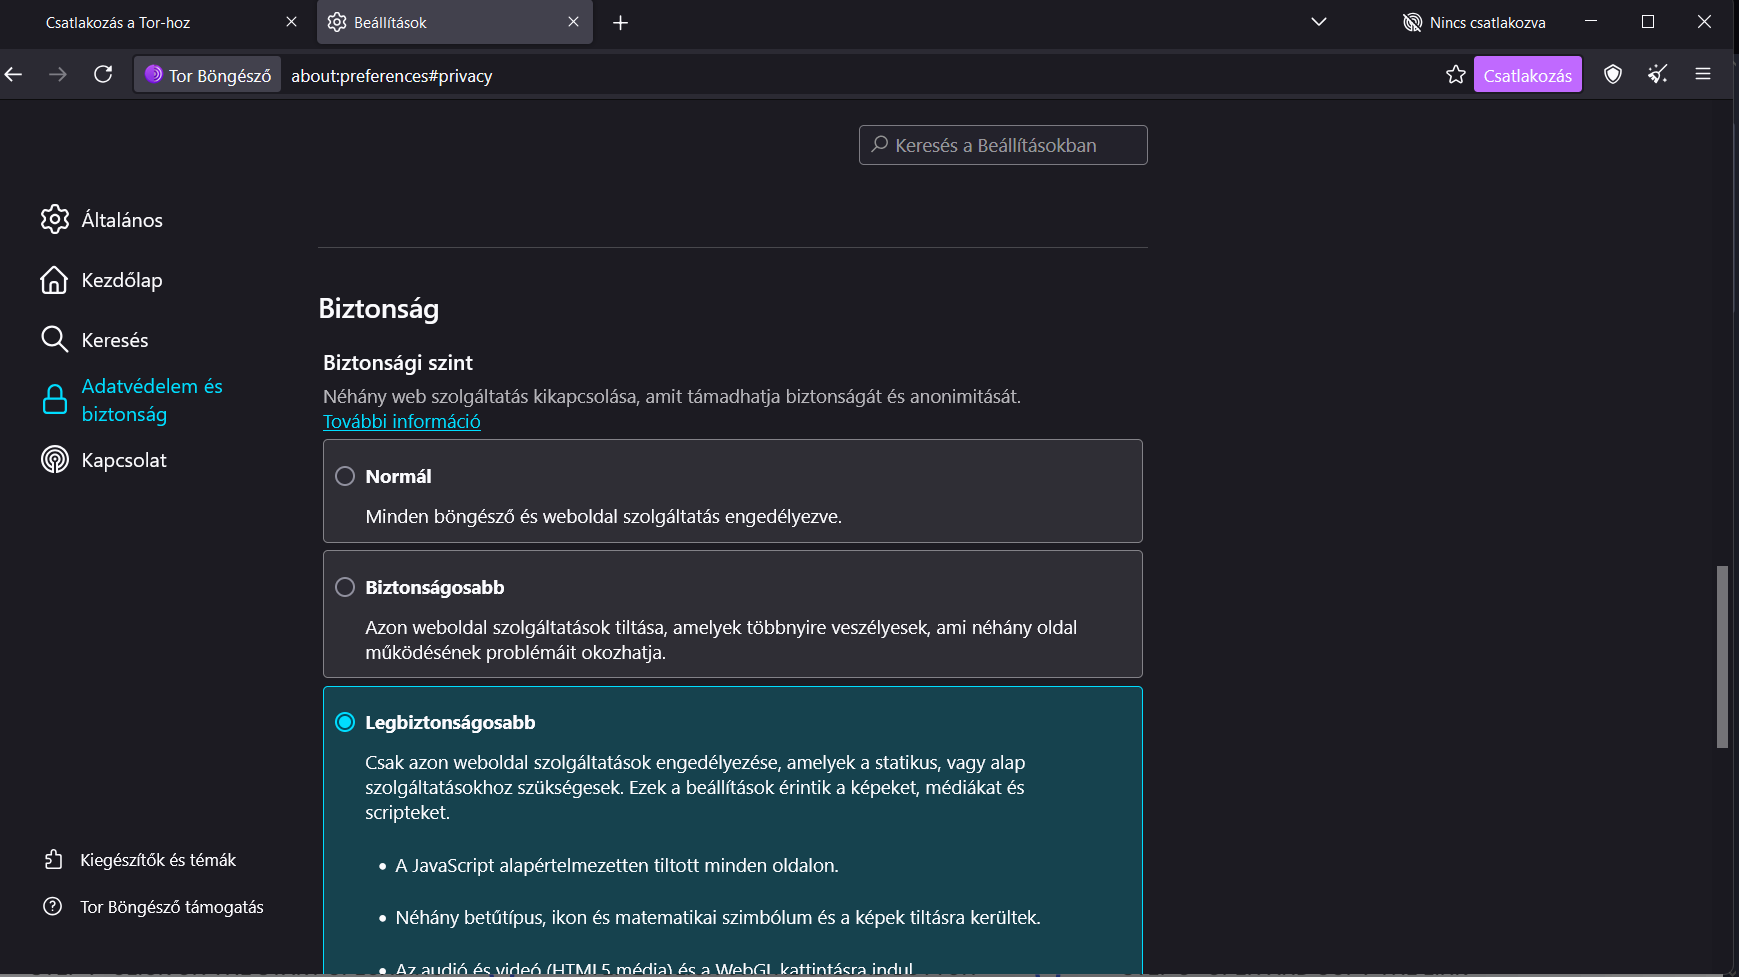This screenshot has height=977, width=1739.
Task: Click the vertical scrollbar thumb
Action: [x=1722, y=656]
